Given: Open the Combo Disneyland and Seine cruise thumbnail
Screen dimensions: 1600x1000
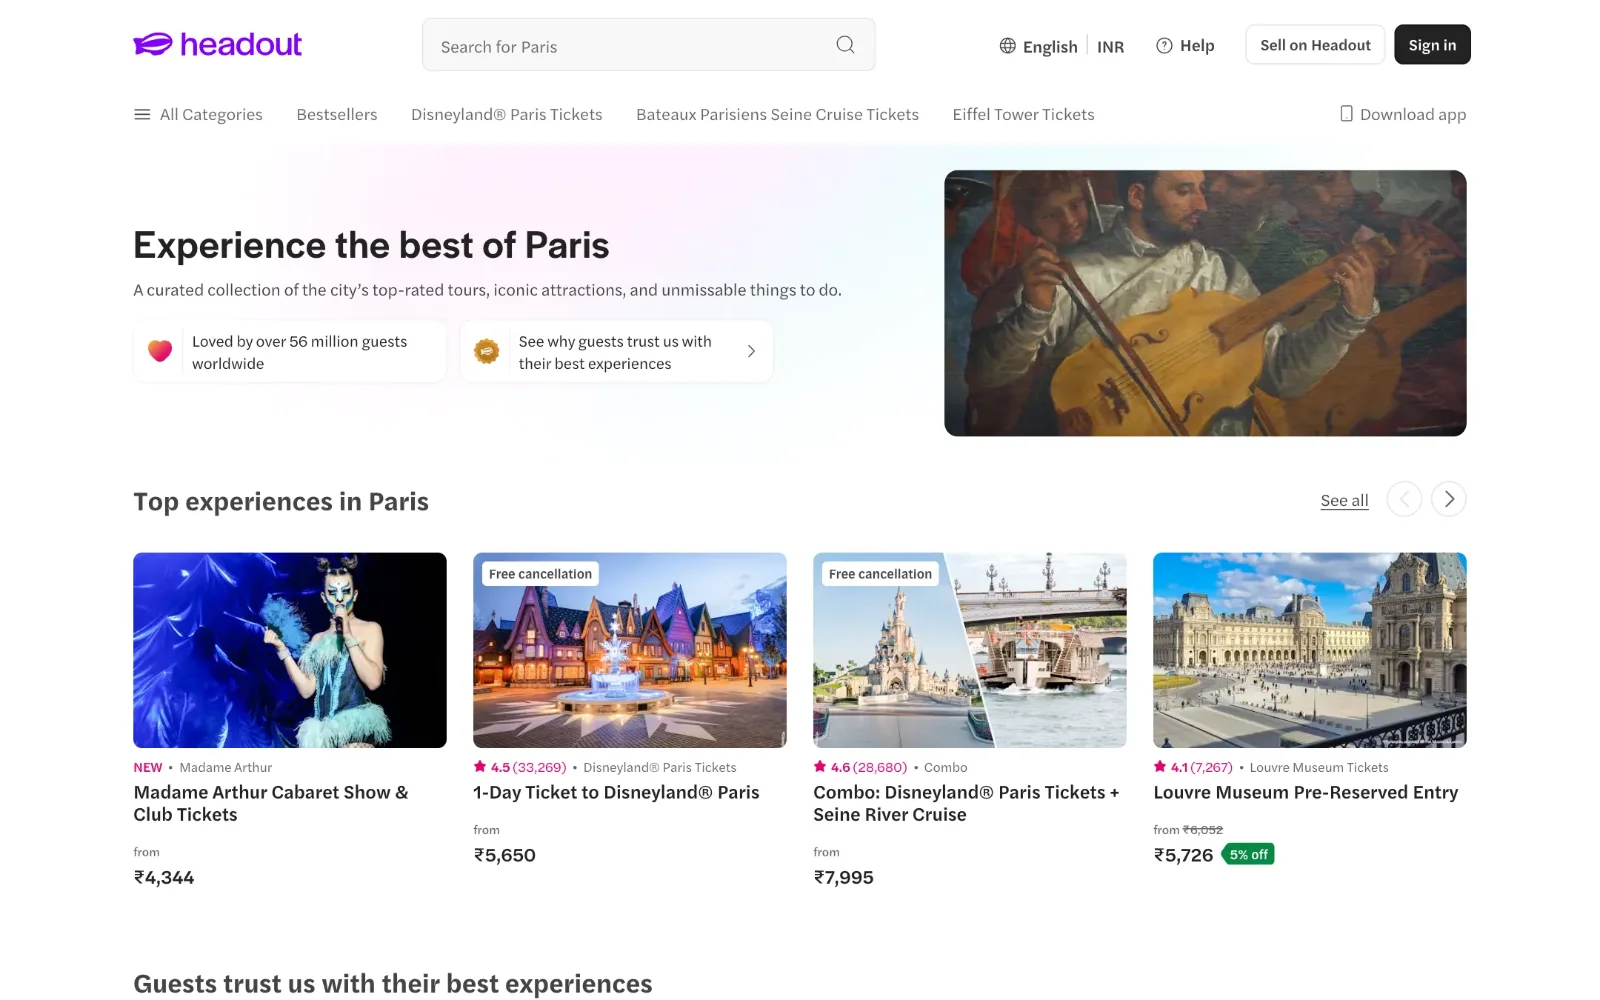Looking at the screenshot, I should [x=970, y=650].
